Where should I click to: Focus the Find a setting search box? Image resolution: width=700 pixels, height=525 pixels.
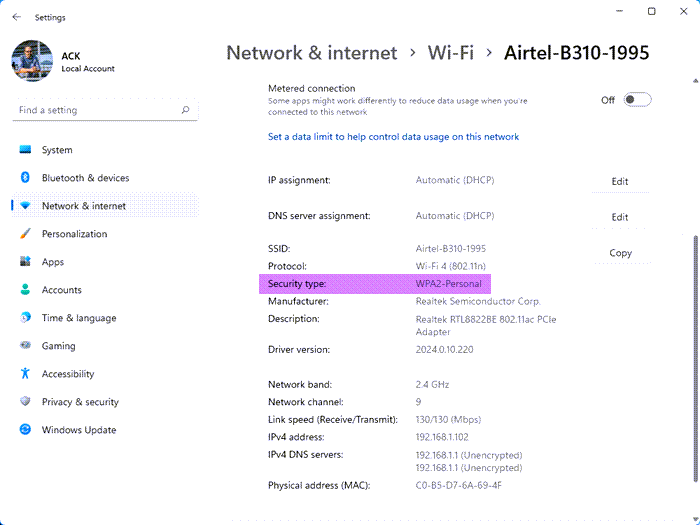click(x=95, y=110)
